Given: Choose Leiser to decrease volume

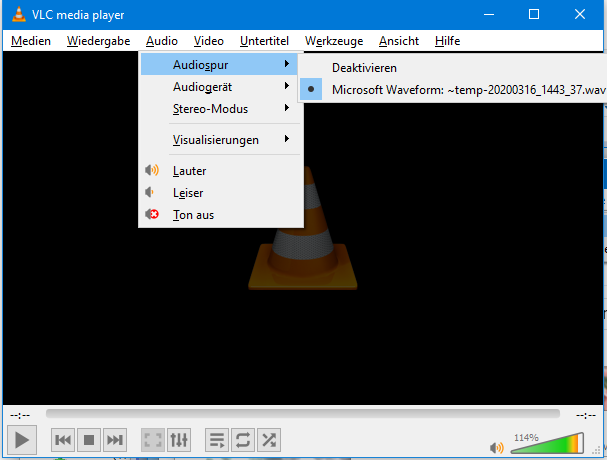Looking at the screenshot, I should coord(219,192).
